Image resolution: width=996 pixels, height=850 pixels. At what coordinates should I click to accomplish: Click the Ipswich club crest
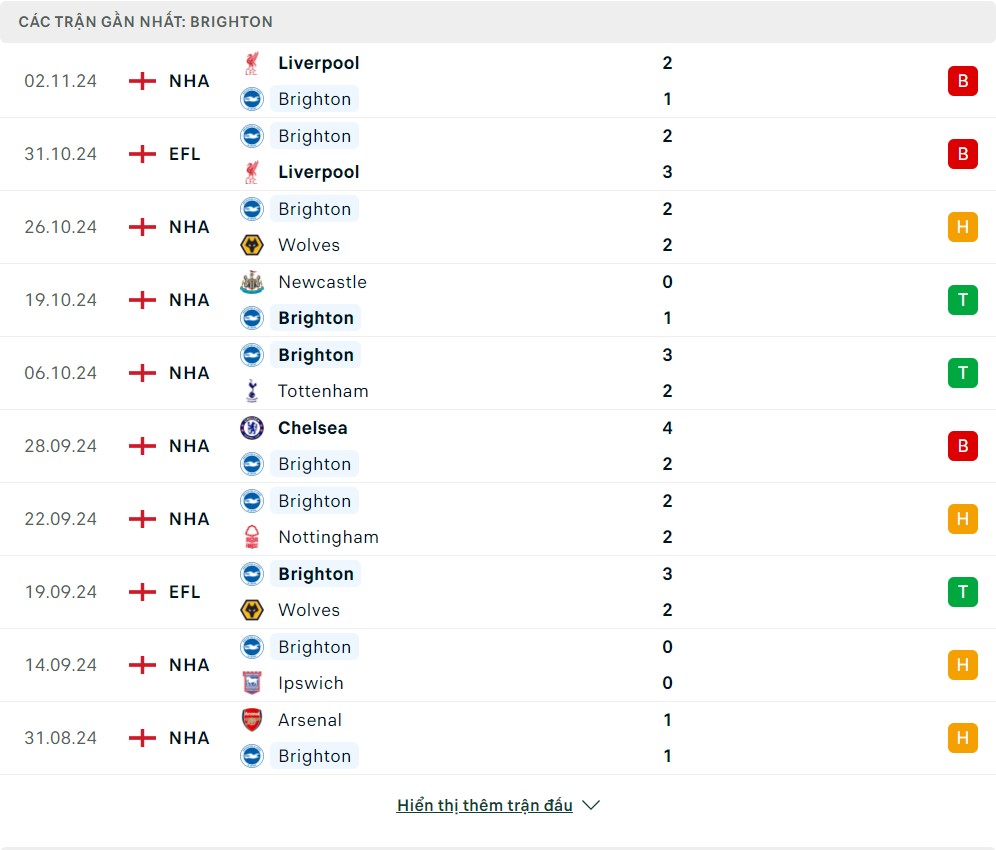252,683
